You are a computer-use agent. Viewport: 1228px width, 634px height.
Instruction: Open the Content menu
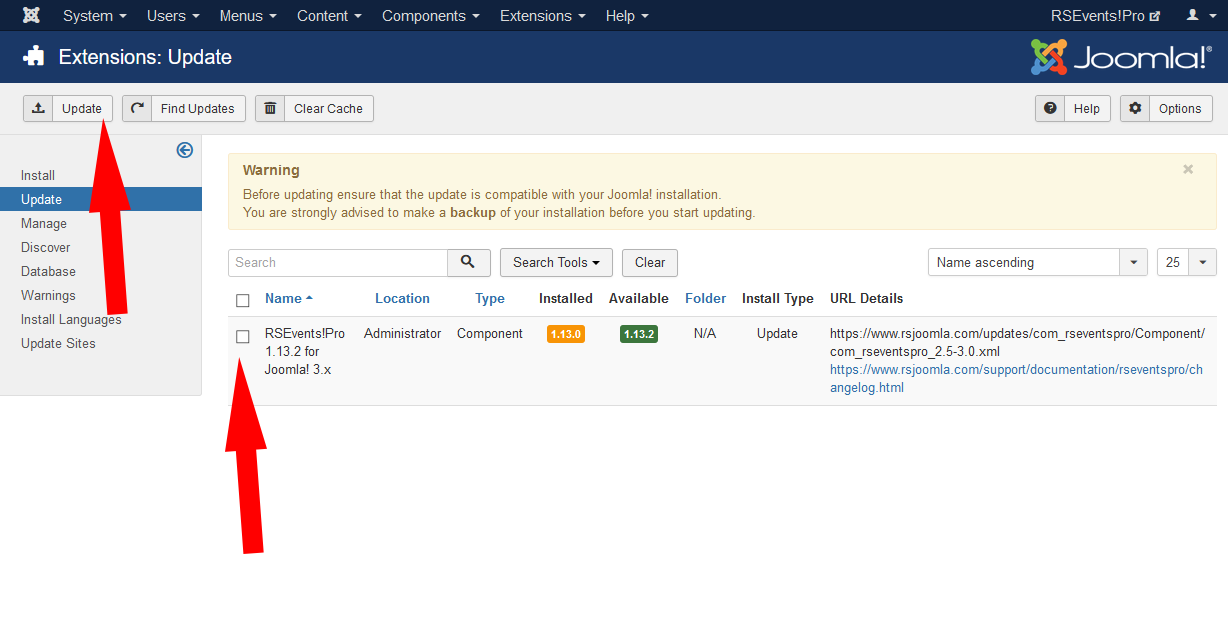click(329, 16)
